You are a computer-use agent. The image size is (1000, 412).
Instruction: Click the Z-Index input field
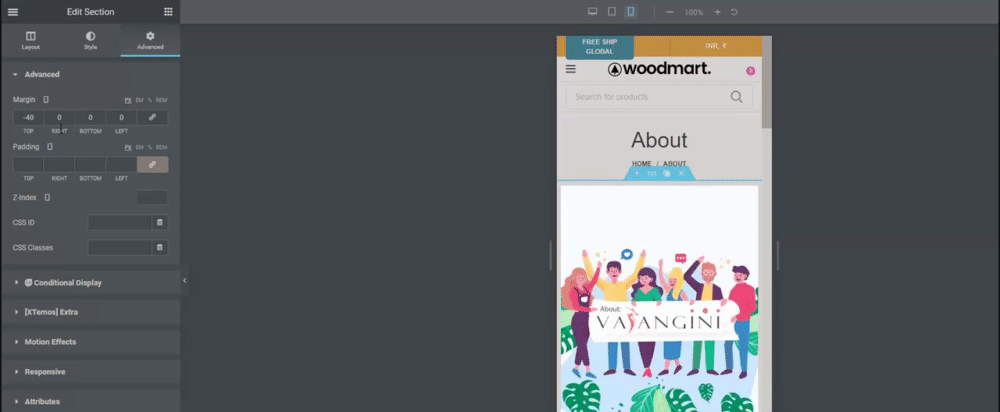click(x=152, y=198)
